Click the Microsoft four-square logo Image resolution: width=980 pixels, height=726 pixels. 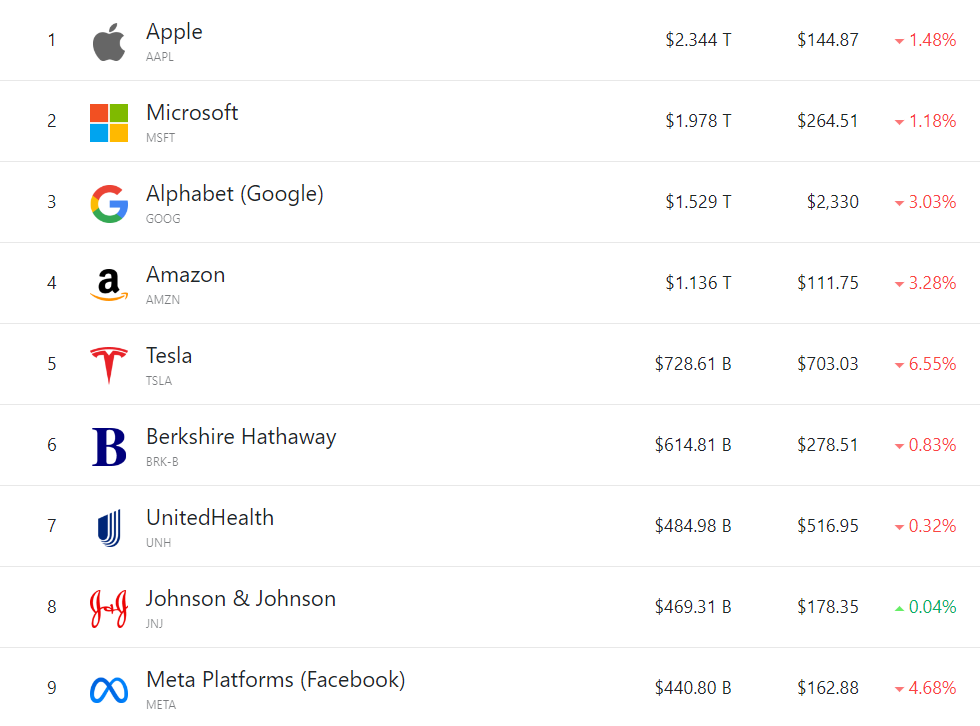[109, 123]
